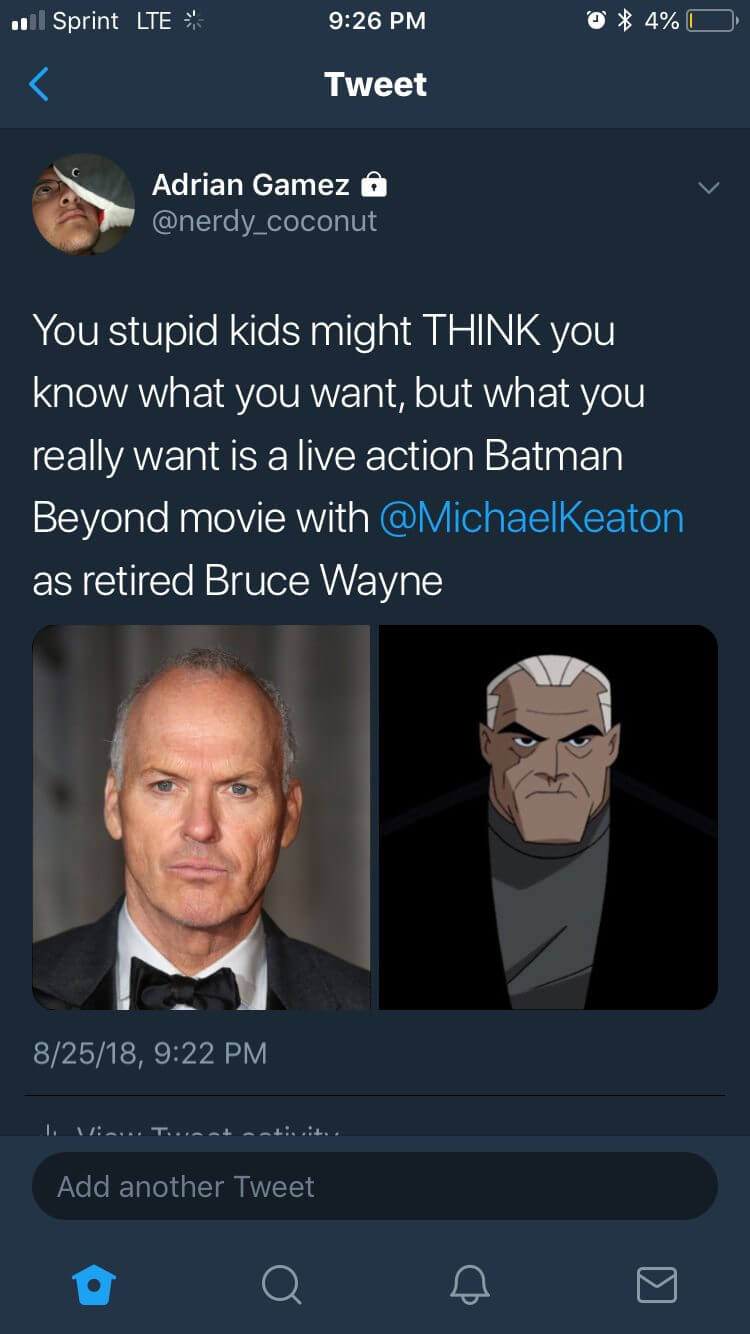Tap the back arrow icon
The height and width of the screenshot is (1334, 750).
tap(39, 84)
